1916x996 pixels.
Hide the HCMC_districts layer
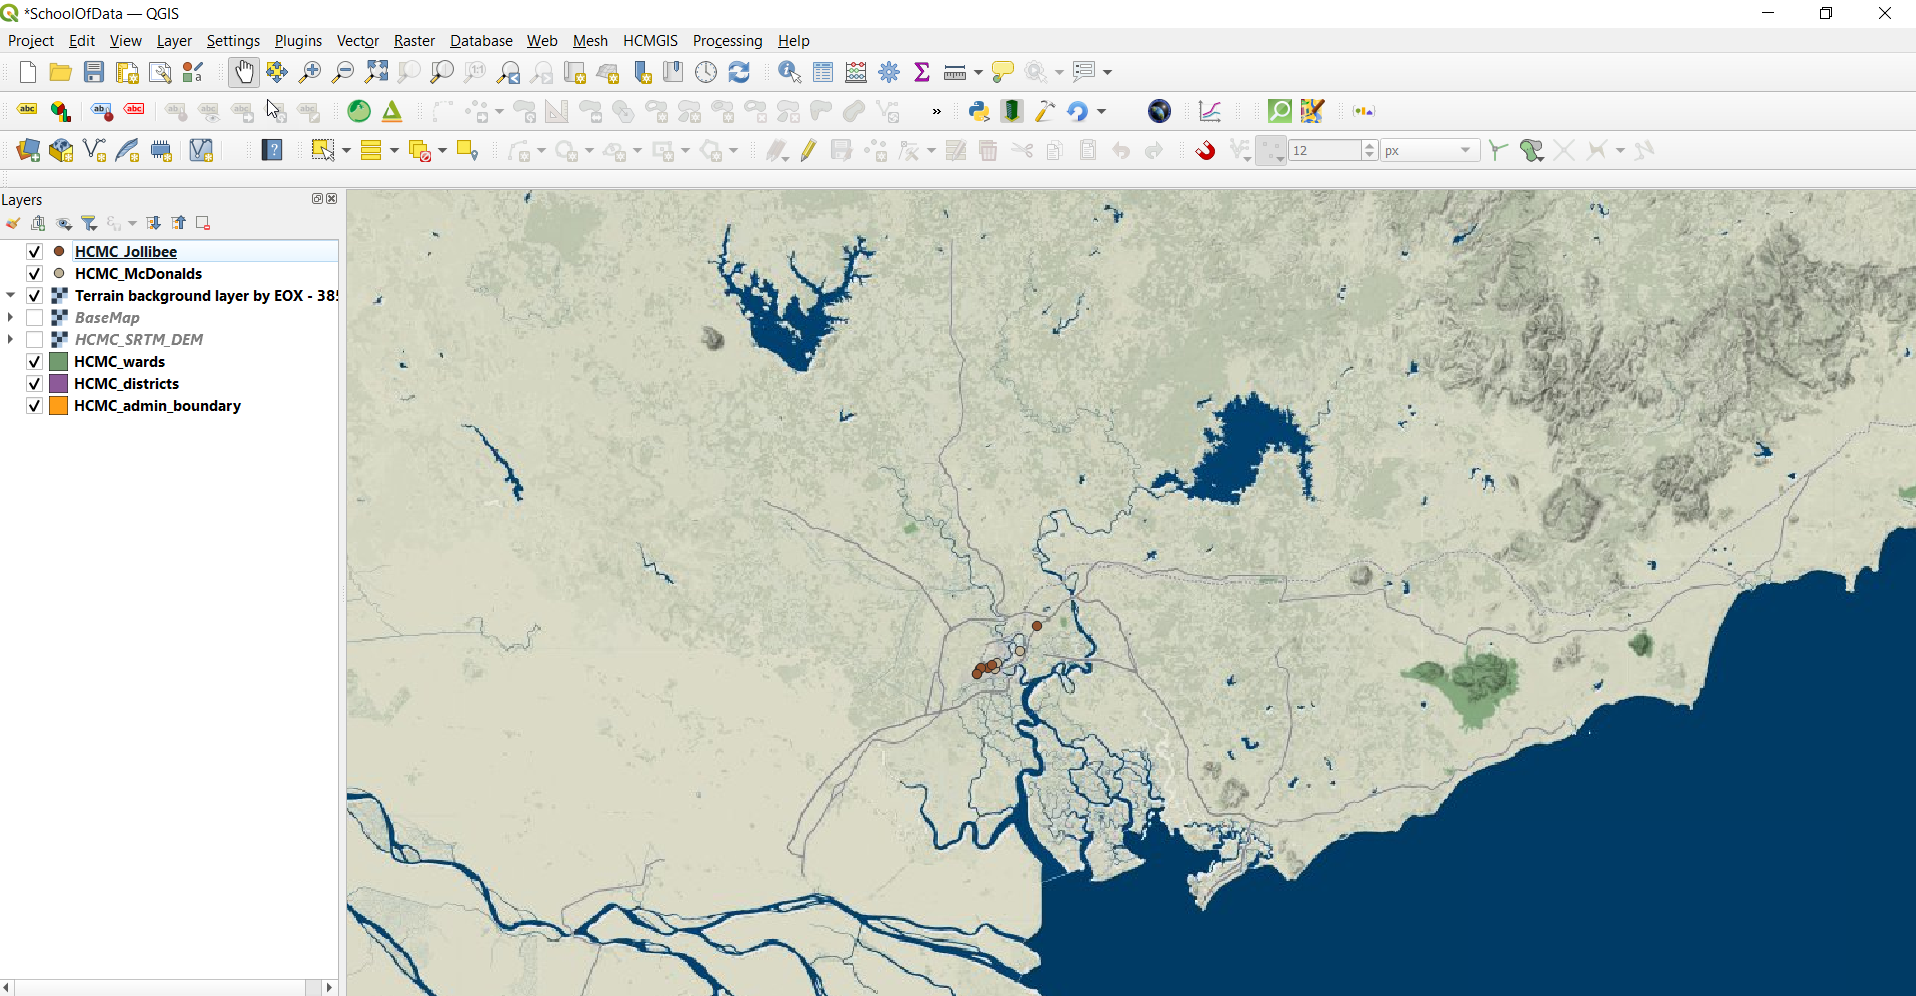click(35, 384)
